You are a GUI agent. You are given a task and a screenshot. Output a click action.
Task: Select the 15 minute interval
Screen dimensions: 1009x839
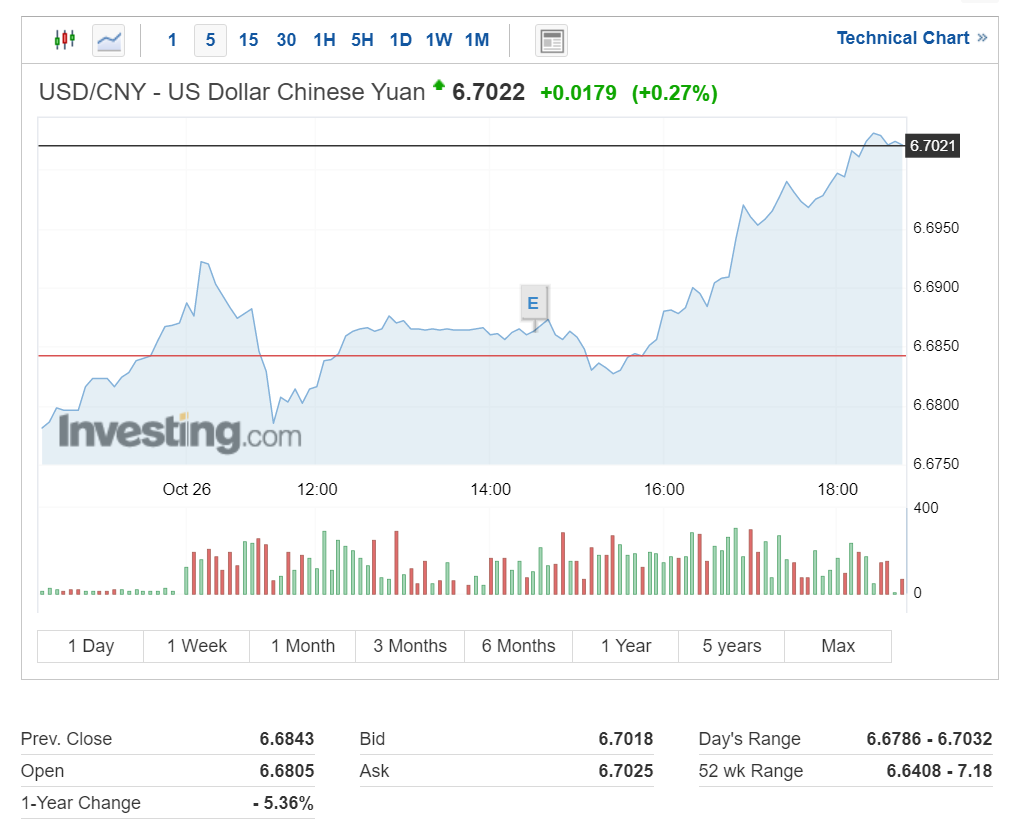point(248,40)
